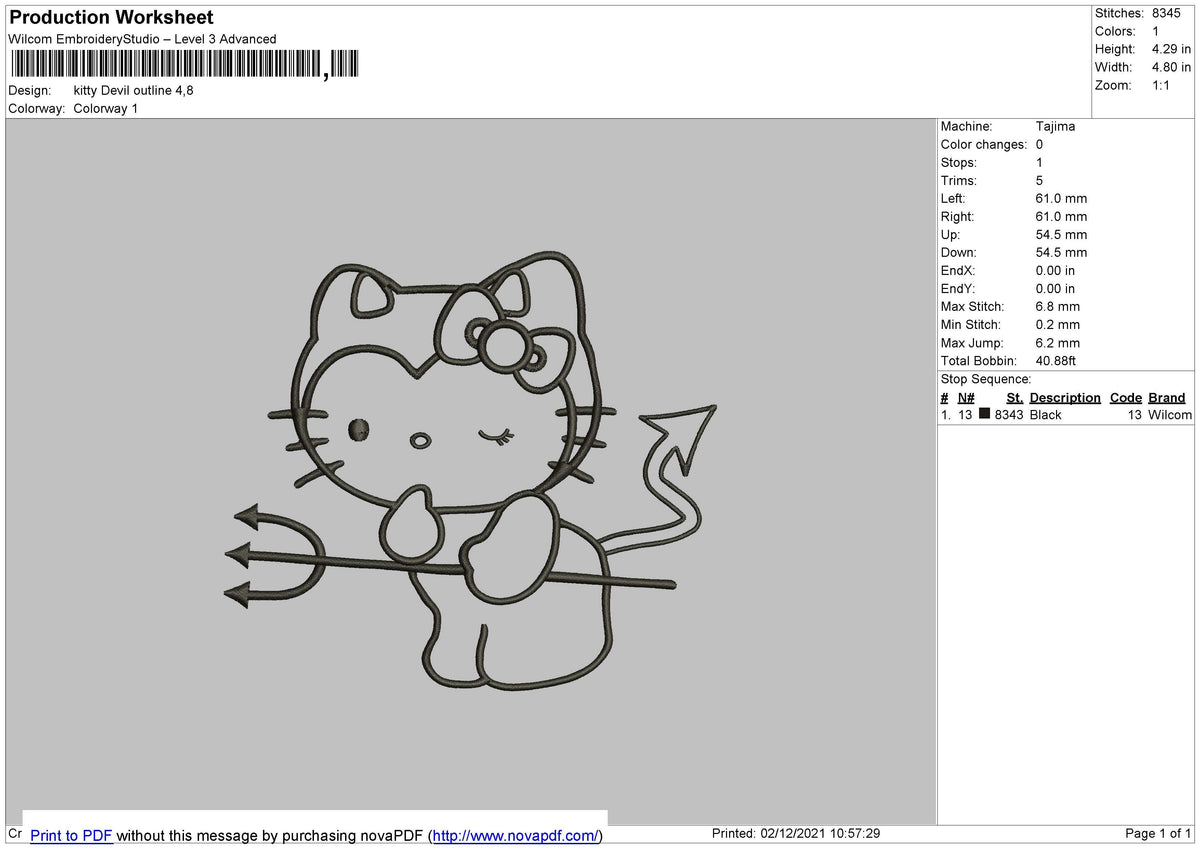This screenshot has height=848, width=1200.
Task: Click the stitch count 8343 in stop sequence
Action: tap(1009, 414)
